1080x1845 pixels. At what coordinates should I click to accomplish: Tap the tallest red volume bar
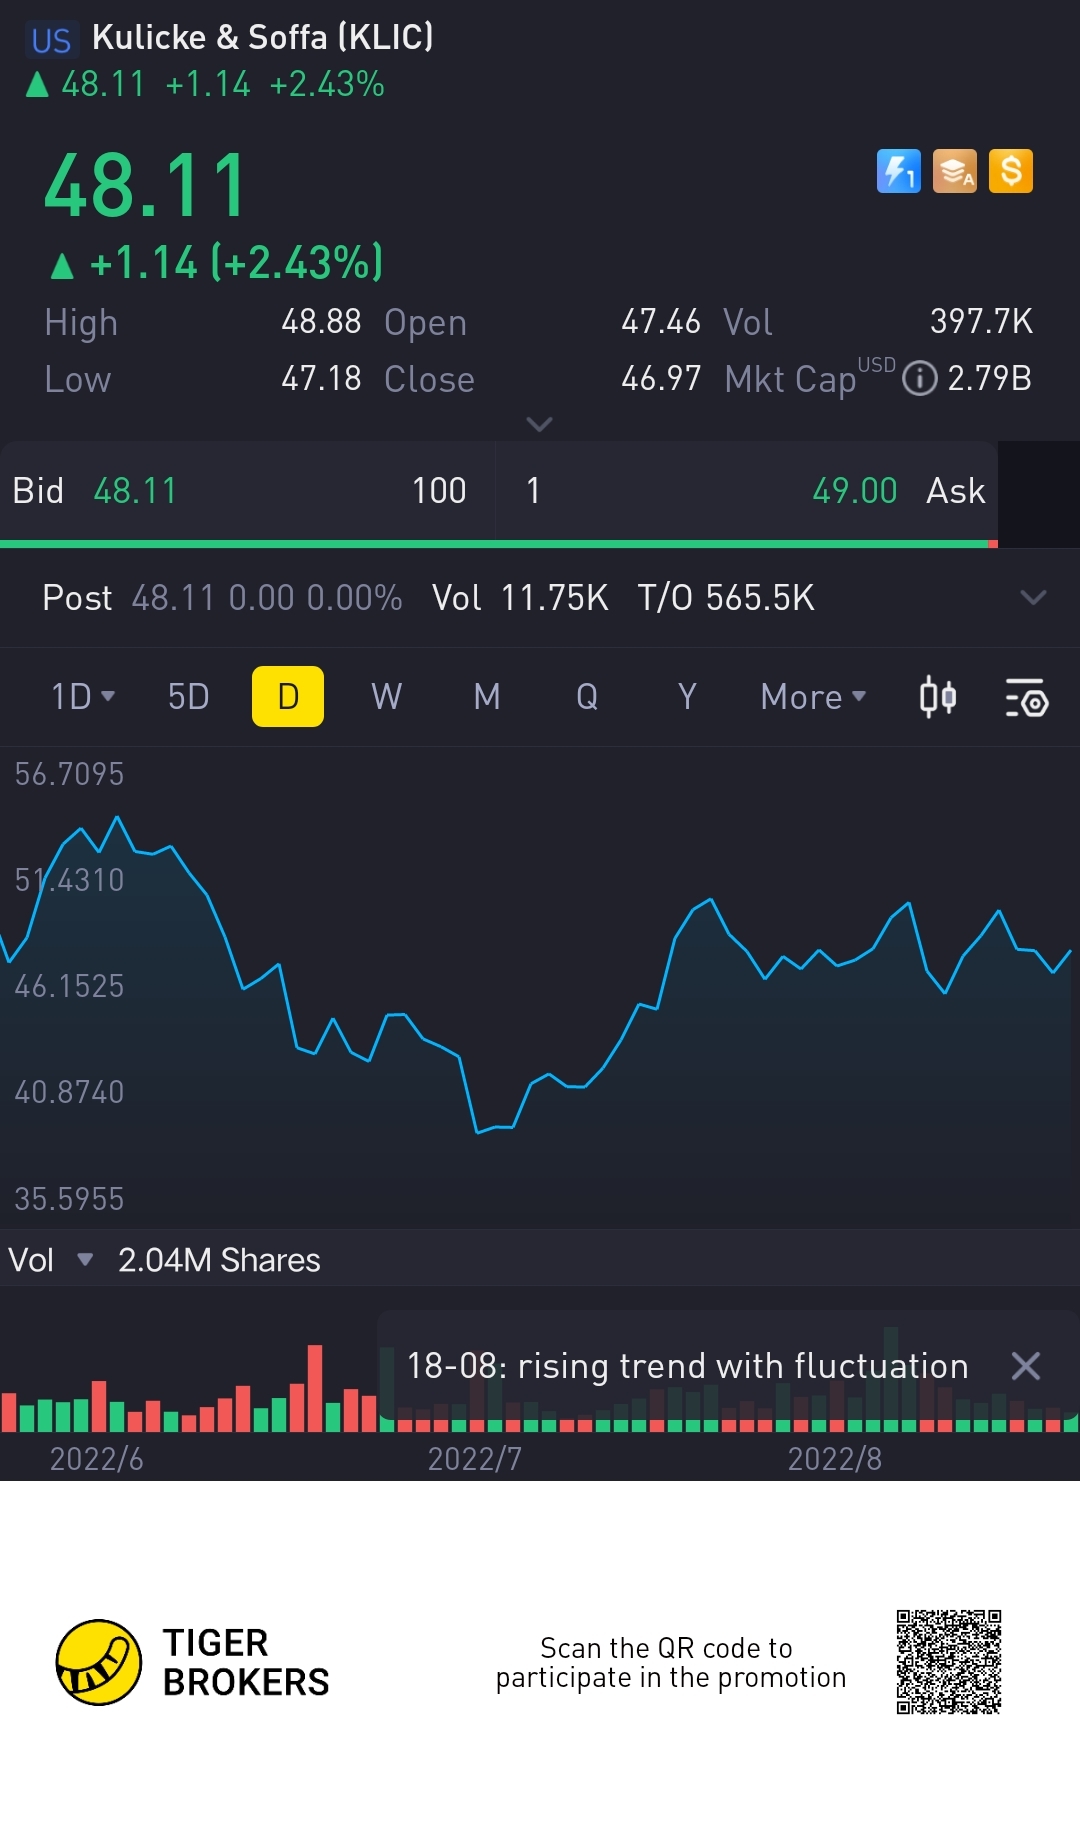(315, 1388)
